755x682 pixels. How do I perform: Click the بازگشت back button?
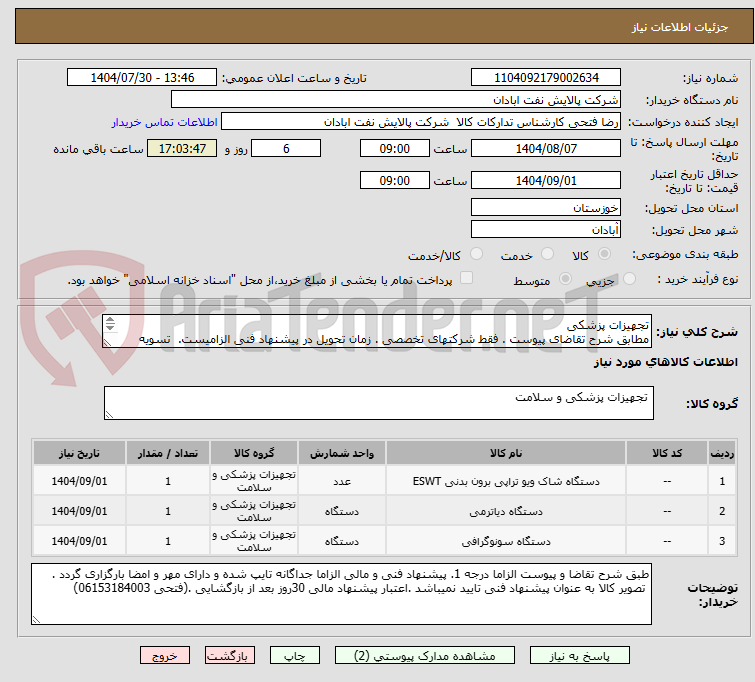coord(229,656)
